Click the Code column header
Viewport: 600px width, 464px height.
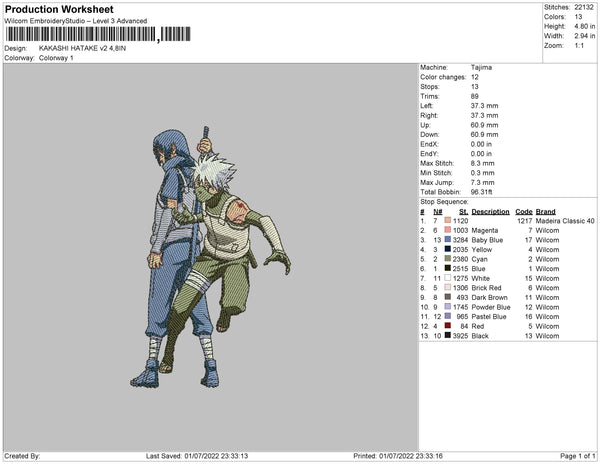click(523, 212)
